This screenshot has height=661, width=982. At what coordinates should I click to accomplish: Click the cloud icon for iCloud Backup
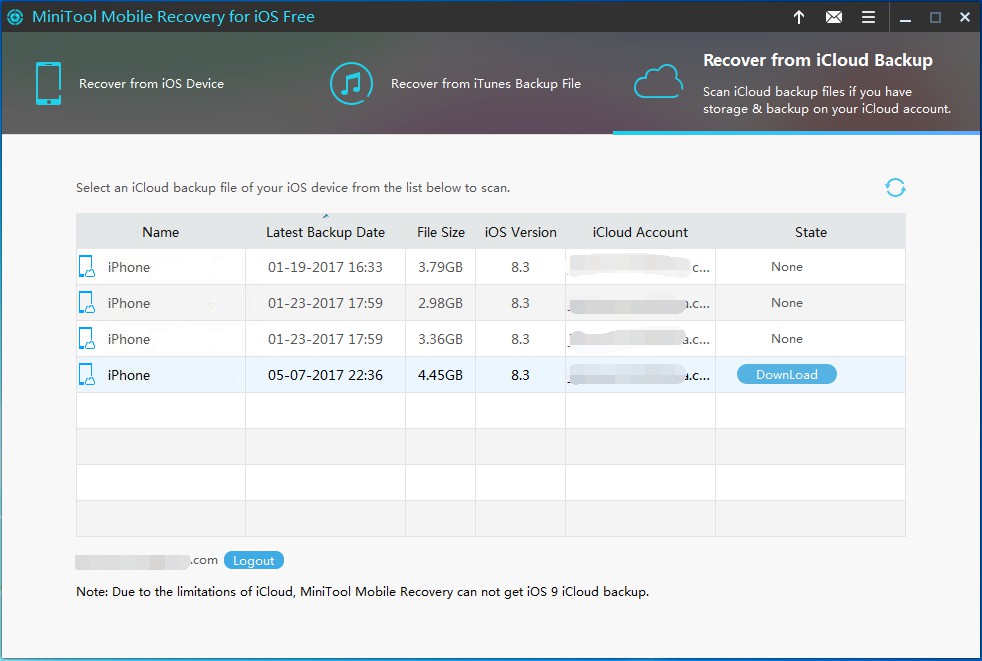click(658, 82)
